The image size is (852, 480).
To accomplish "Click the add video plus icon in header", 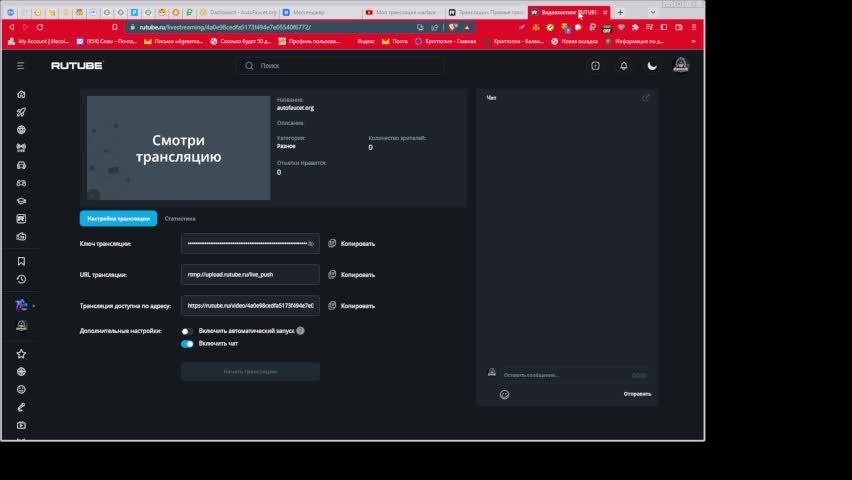I will [x=596, y=66].
